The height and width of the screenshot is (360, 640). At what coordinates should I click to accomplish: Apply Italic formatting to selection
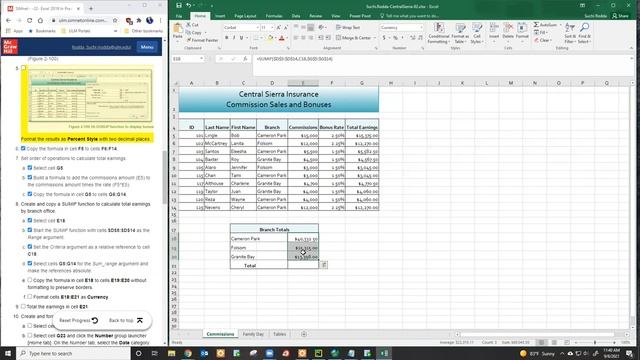tap(234, 38)
